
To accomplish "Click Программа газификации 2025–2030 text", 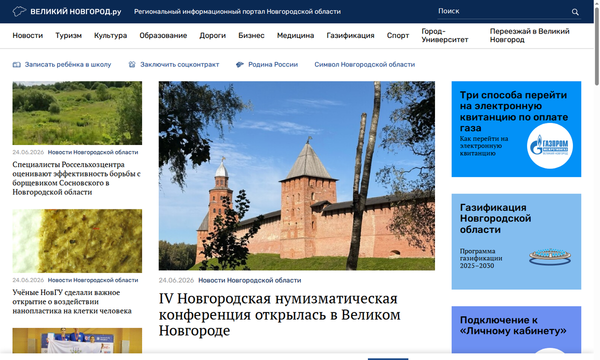I will 481,258.
